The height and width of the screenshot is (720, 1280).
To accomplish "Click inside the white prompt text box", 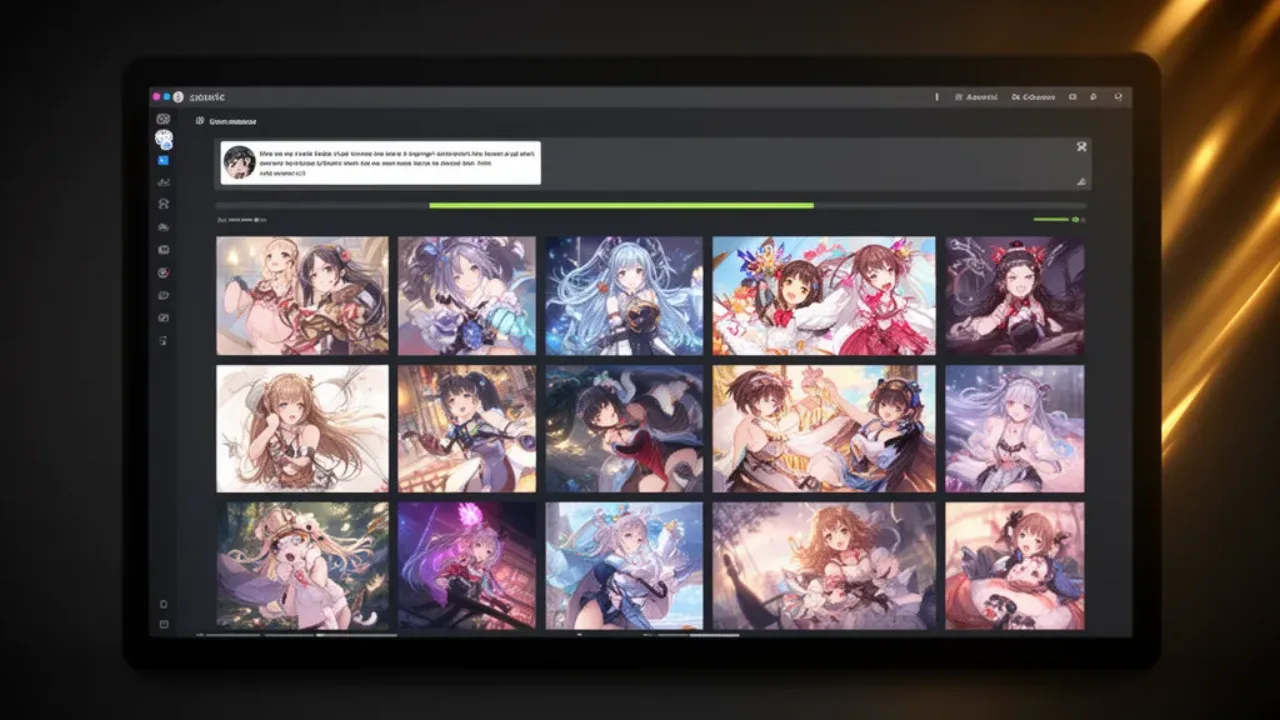I will point(380,162).
